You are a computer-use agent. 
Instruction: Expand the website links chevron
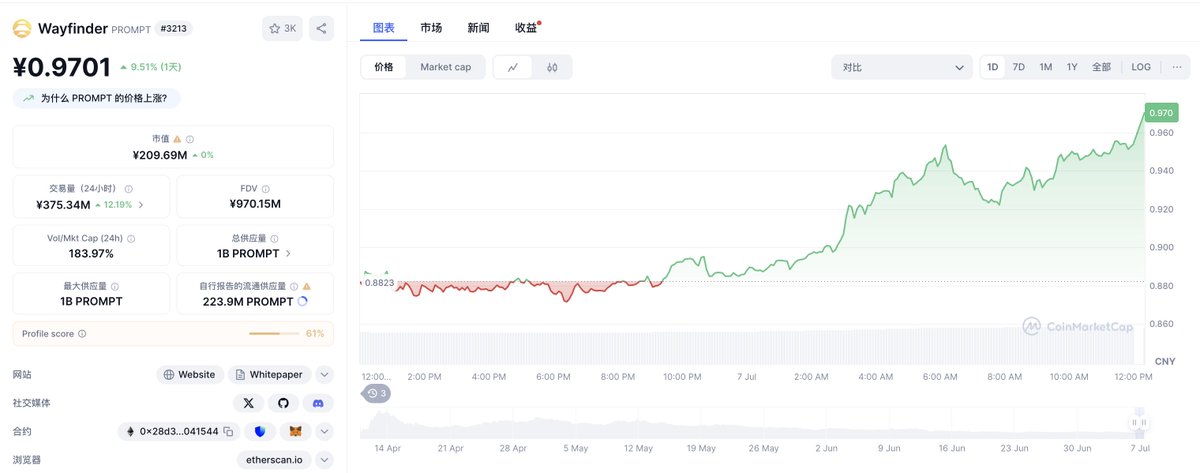coord(324,374)
